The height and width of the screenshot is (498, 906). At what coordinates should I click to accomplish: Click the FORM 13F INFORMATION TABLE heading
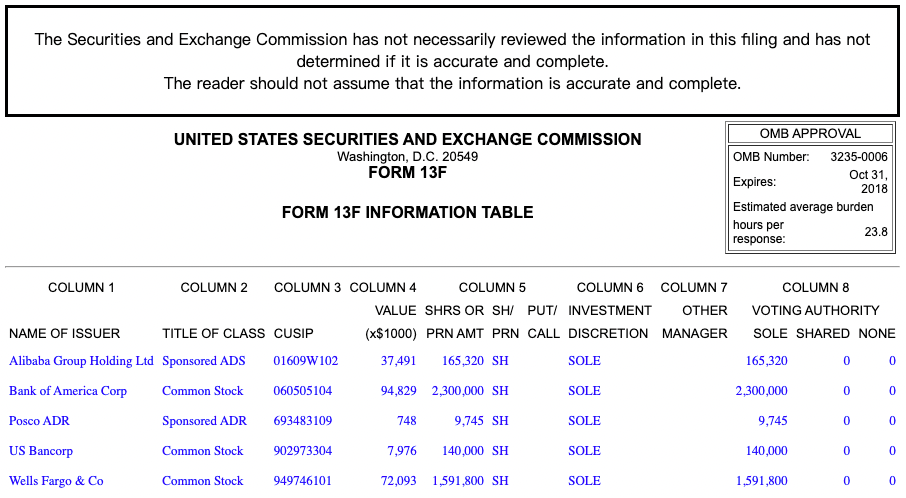click(407, 212)
